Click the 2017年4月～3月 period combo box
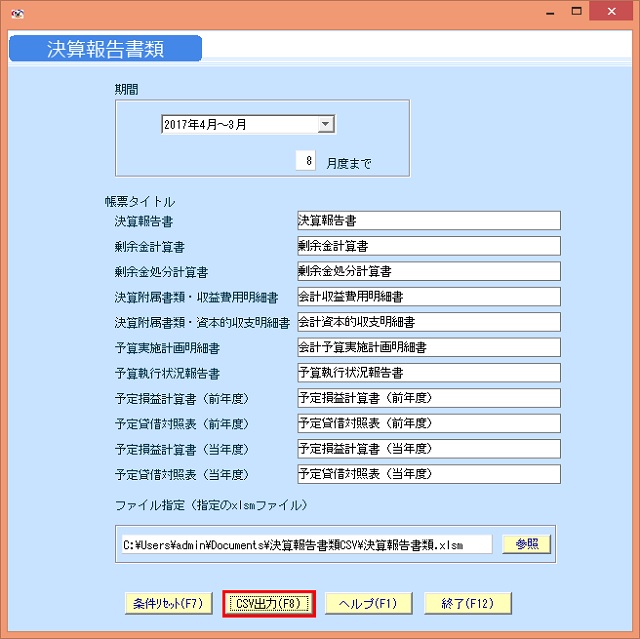The image size is (640, 639). (248, 124)
